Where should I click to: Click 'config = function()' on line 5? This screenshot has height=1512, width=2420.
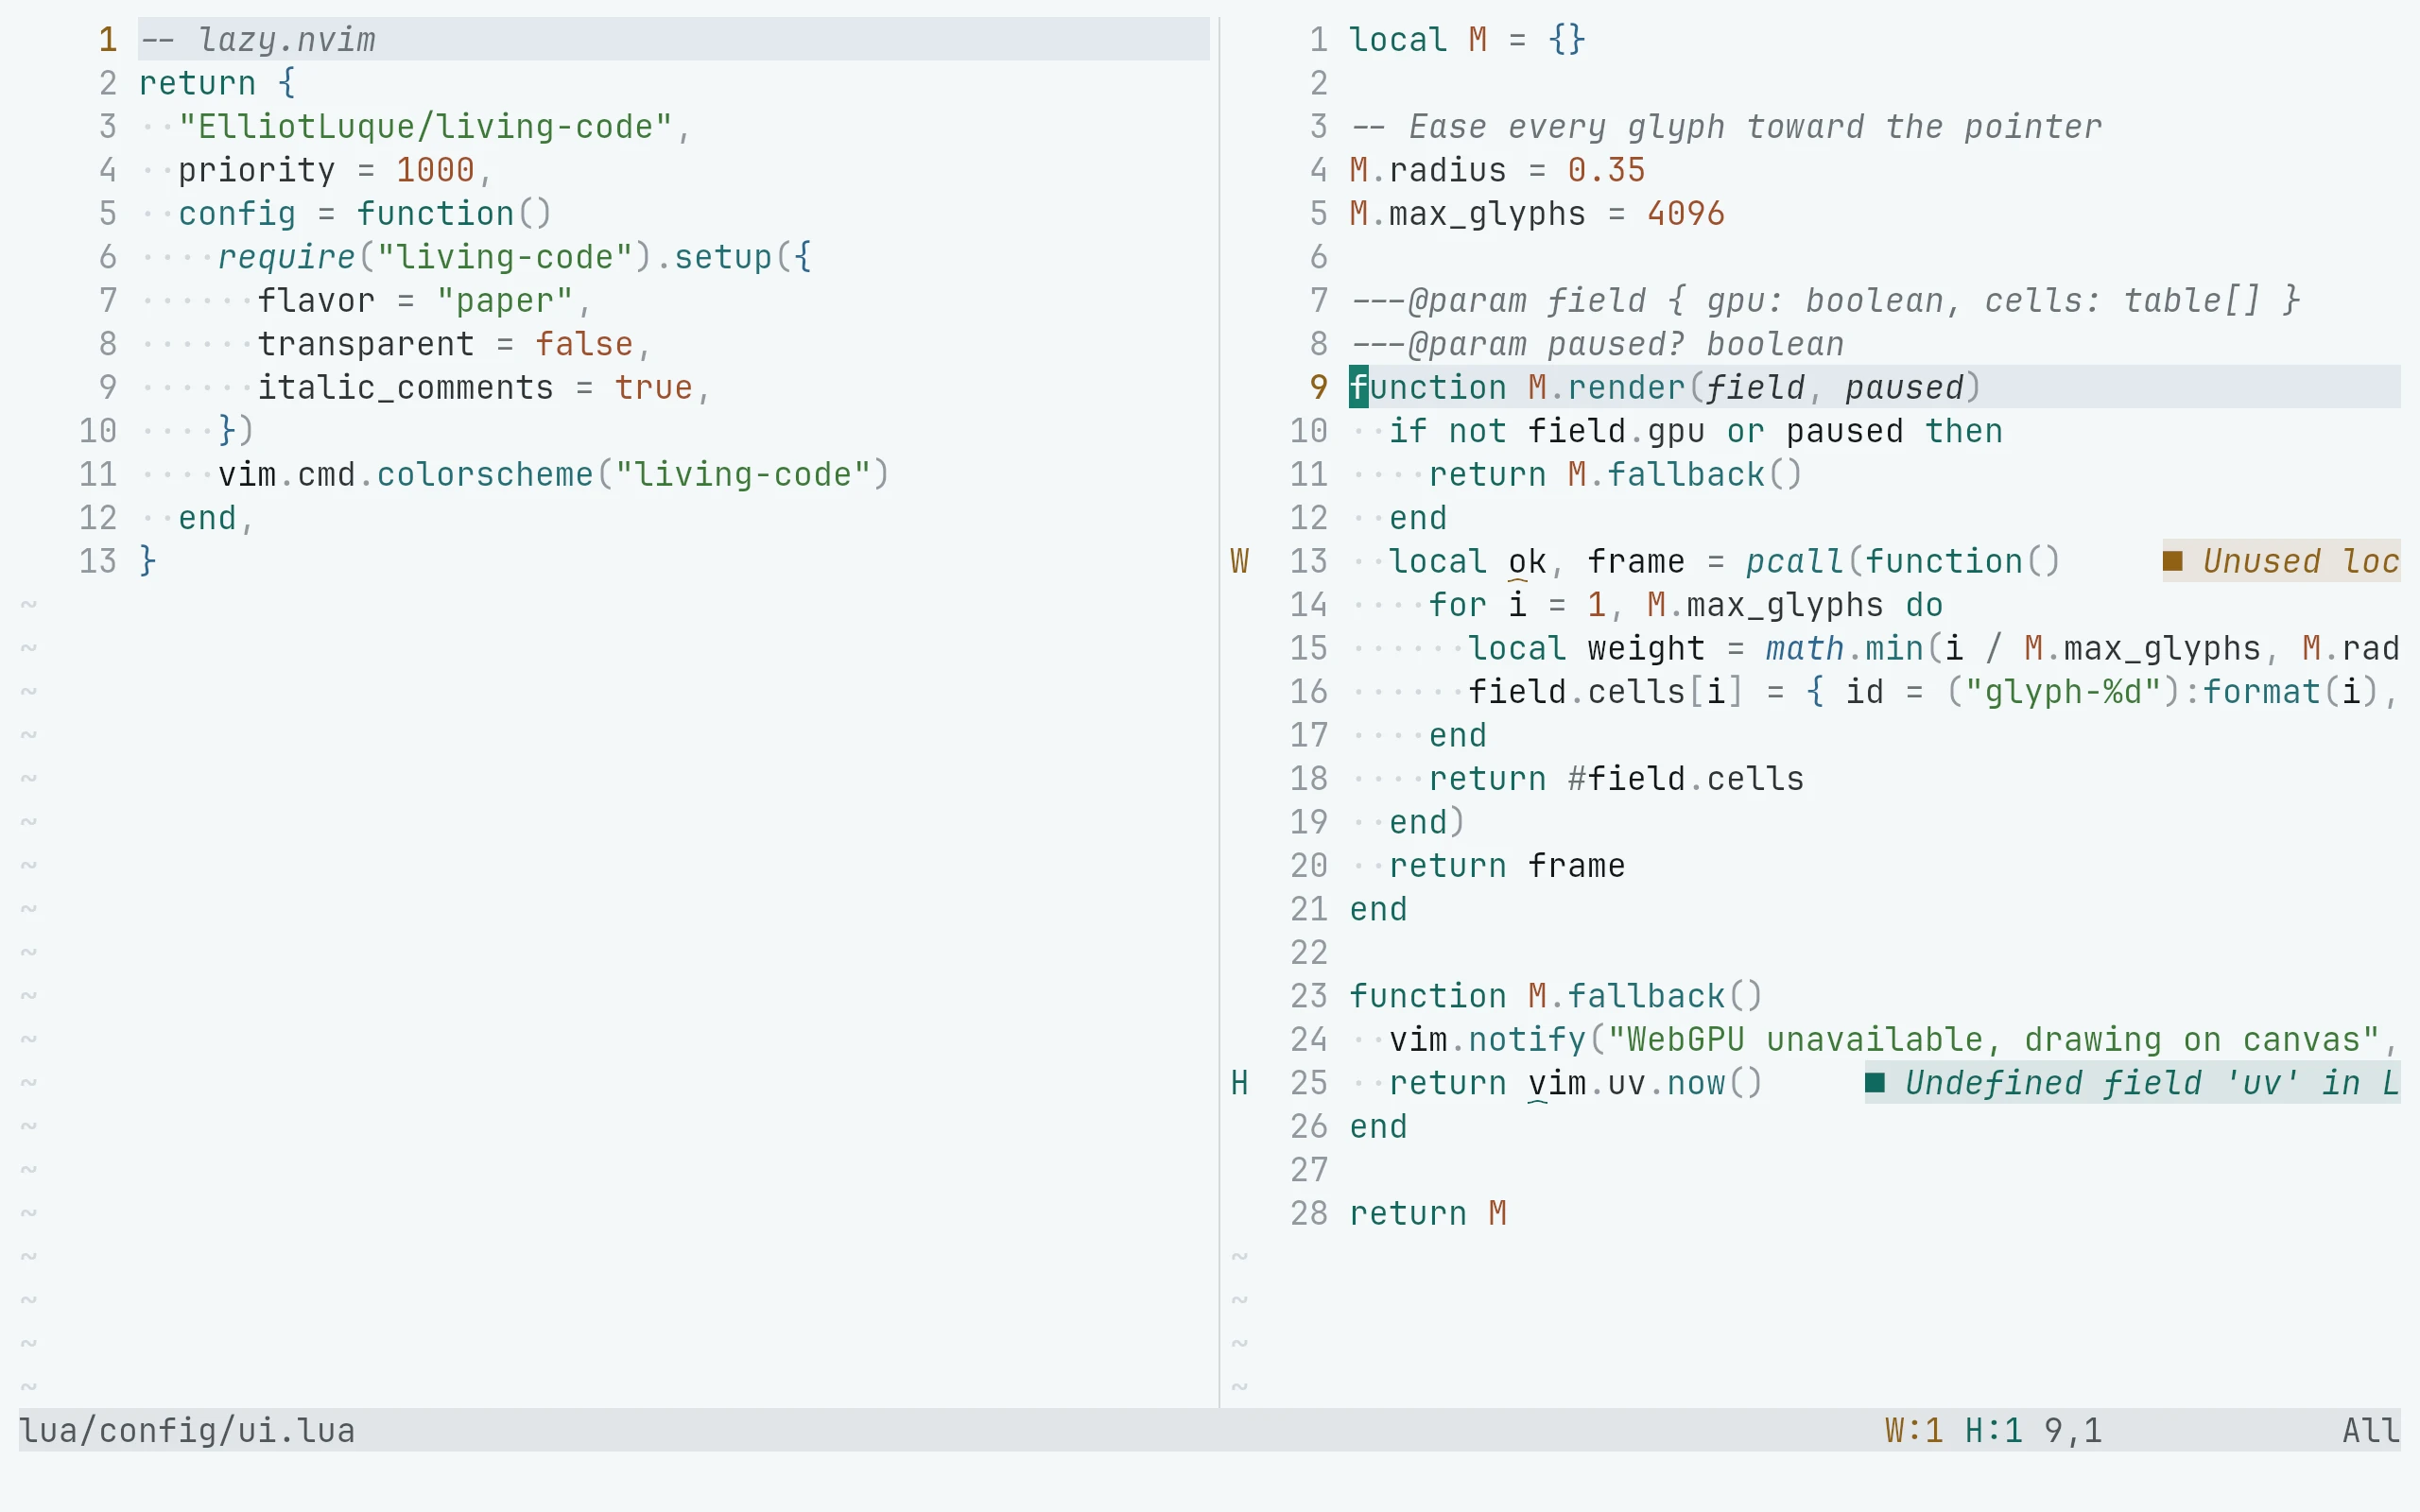point(365,213)
